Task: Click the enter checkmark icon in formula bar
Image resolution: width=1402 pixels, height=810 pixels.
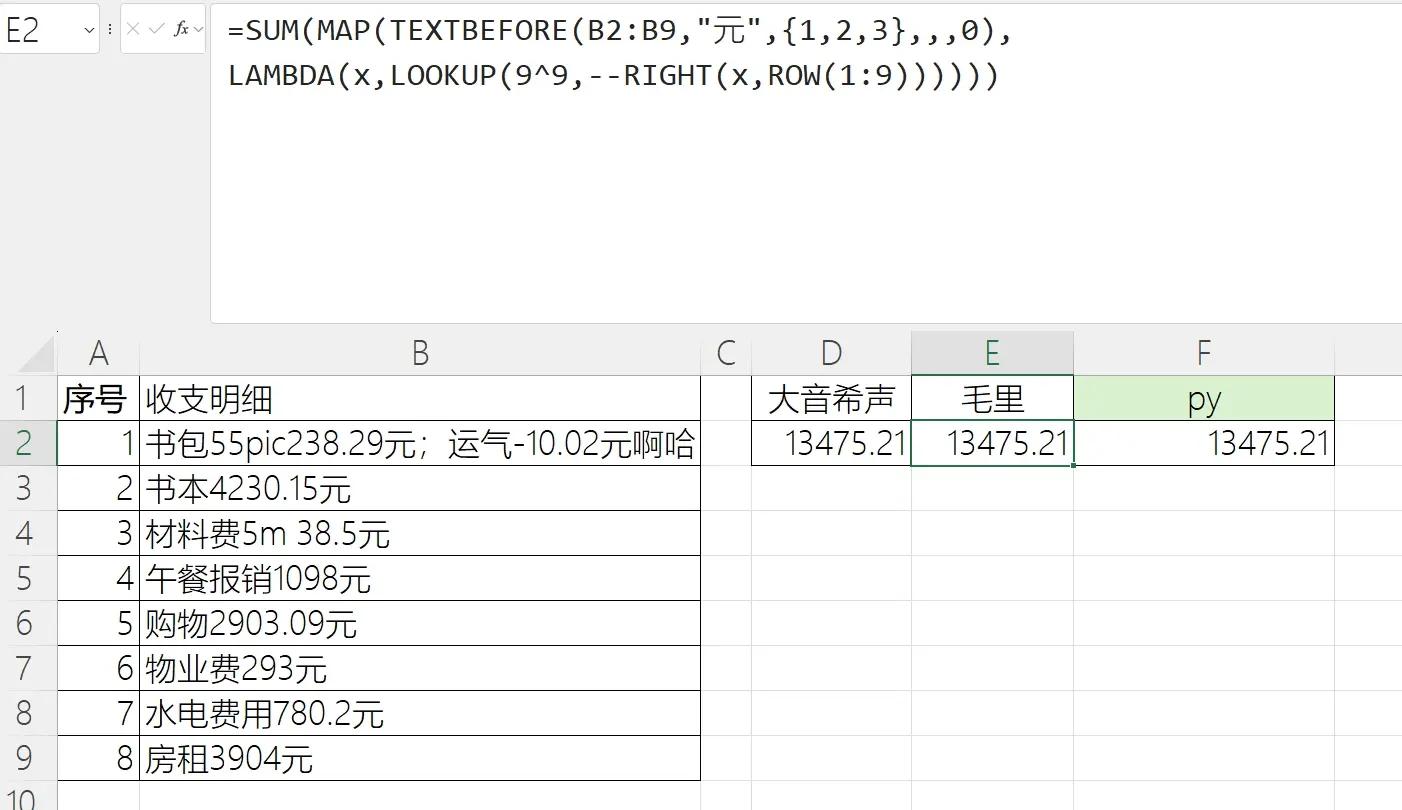Action: [x=156, y=29]
